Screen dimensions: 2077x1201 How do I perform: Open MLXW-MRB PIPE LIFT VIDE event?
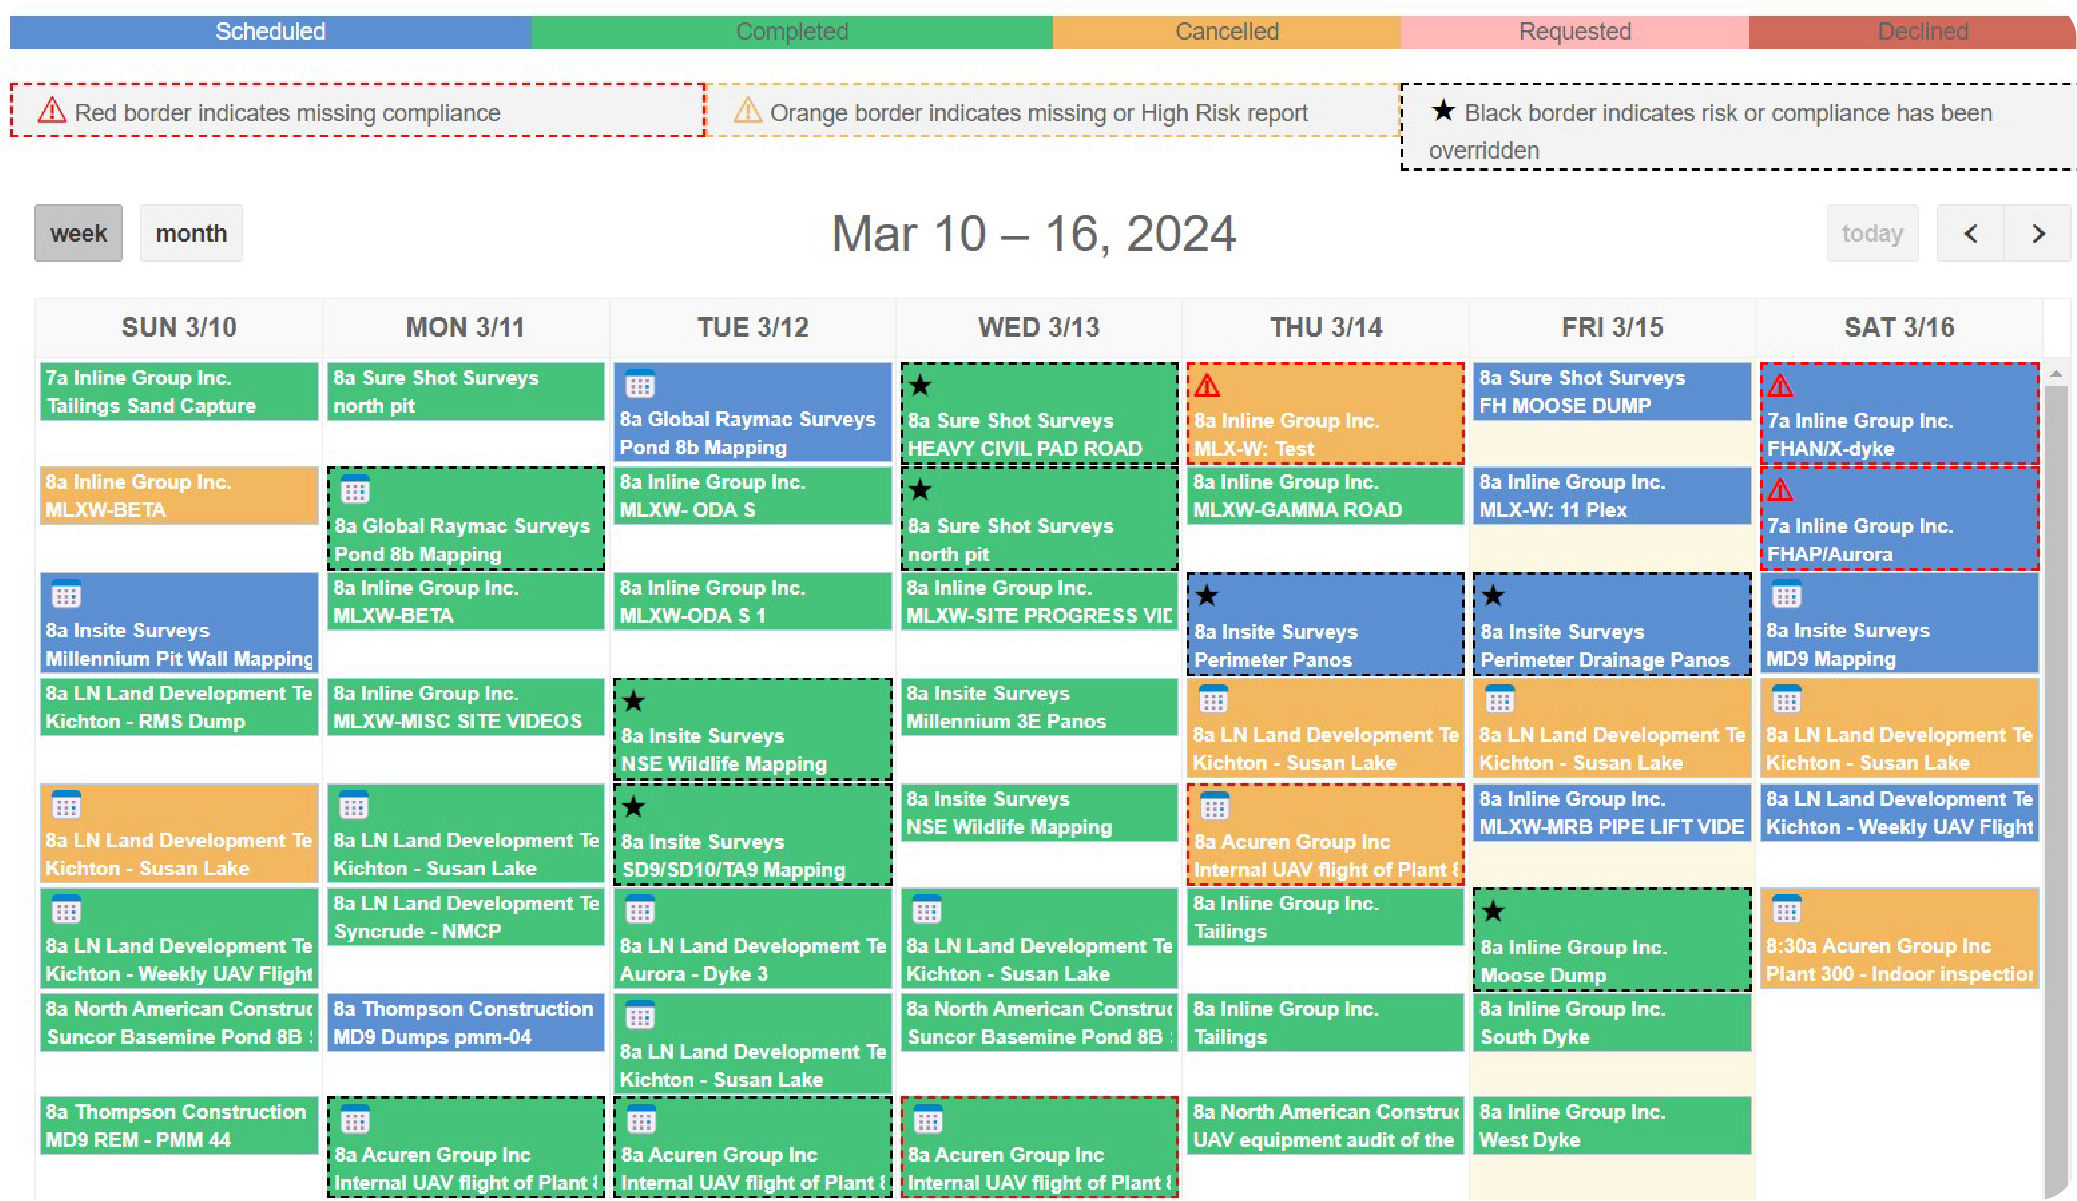click(1612, 812)
